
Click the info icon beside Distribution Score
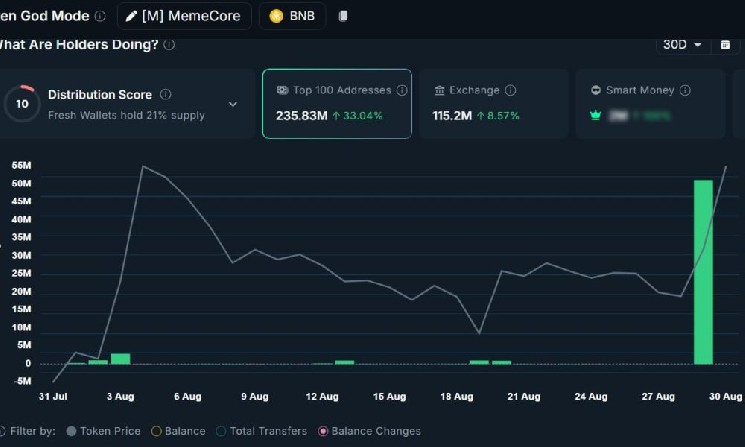coord(166,95)
